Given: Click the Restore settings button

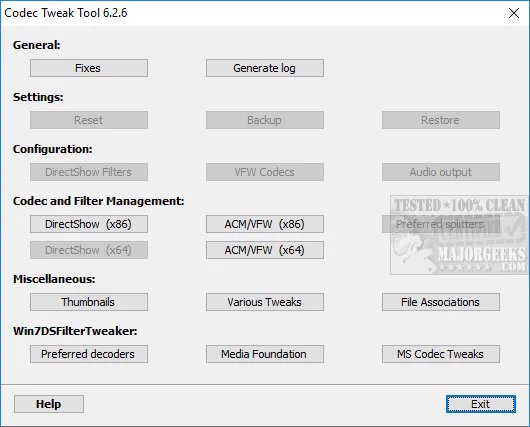Looking at the screenshot, I should [x=441, y=120].
